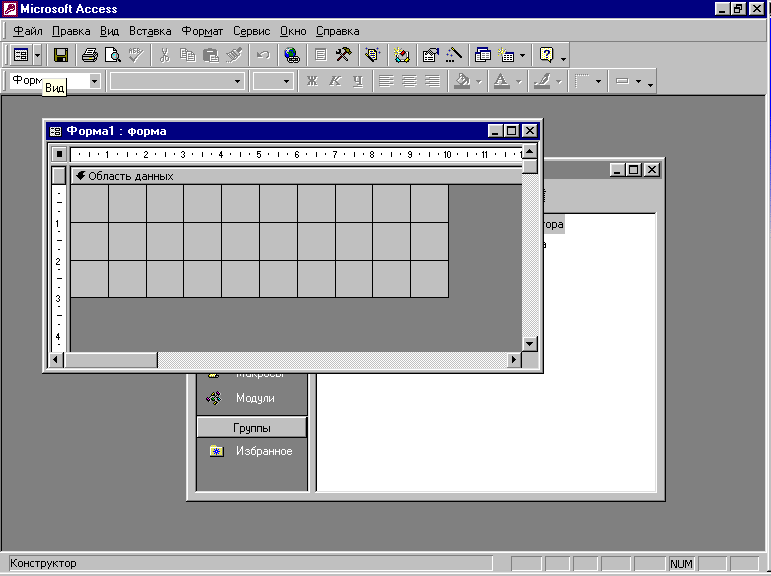Show the Field List icon
Image resolution: width=771 pixels, height=576 pixels.
pos(321,55)
